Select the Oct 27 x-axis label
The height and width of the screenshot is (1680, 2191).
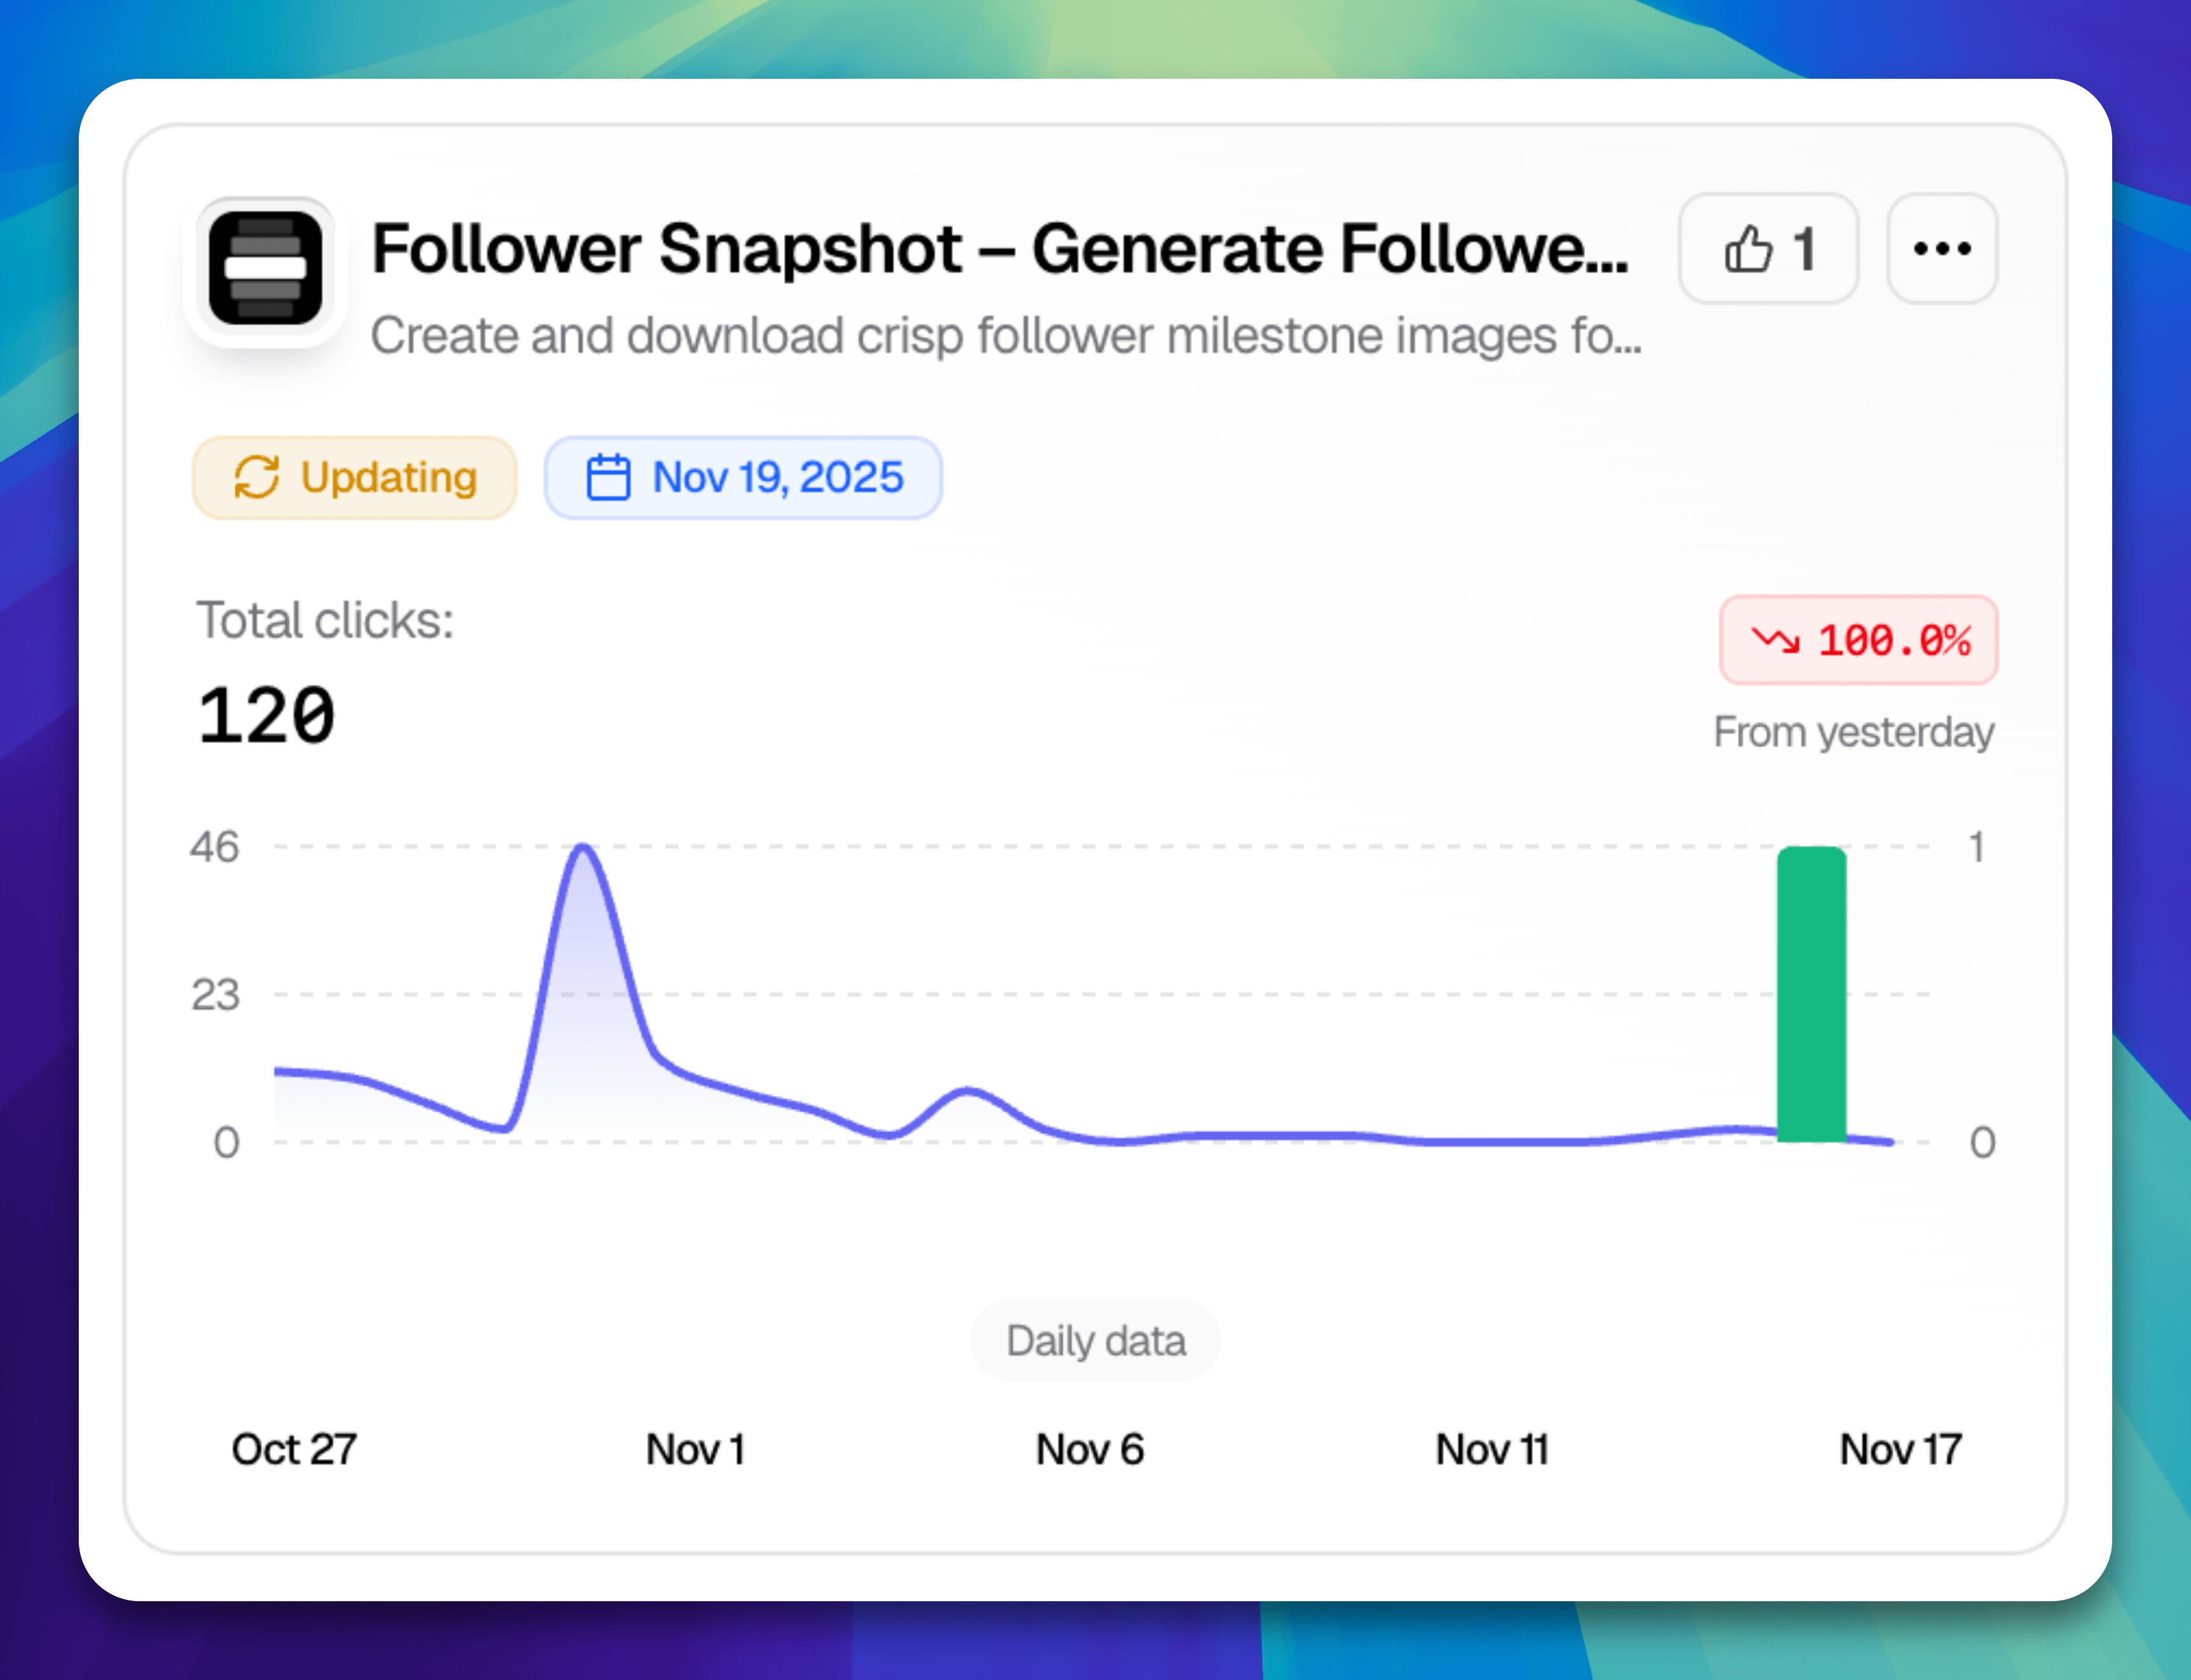tap(294, 1449)
